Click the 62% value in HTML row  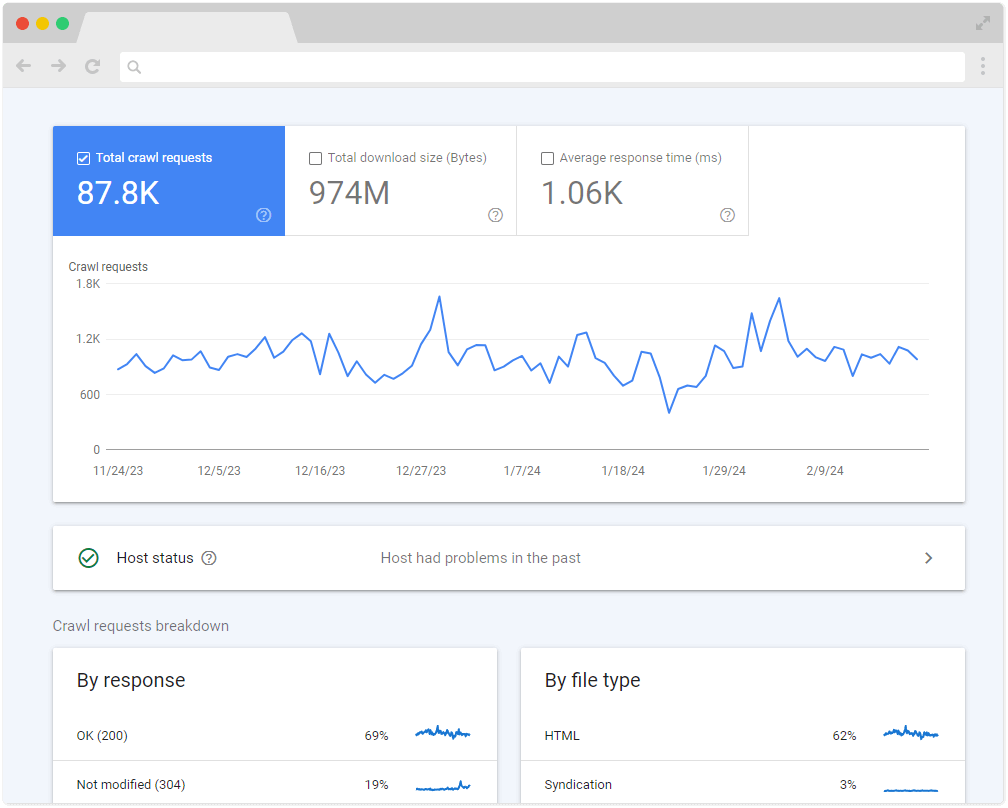[845, 735]
